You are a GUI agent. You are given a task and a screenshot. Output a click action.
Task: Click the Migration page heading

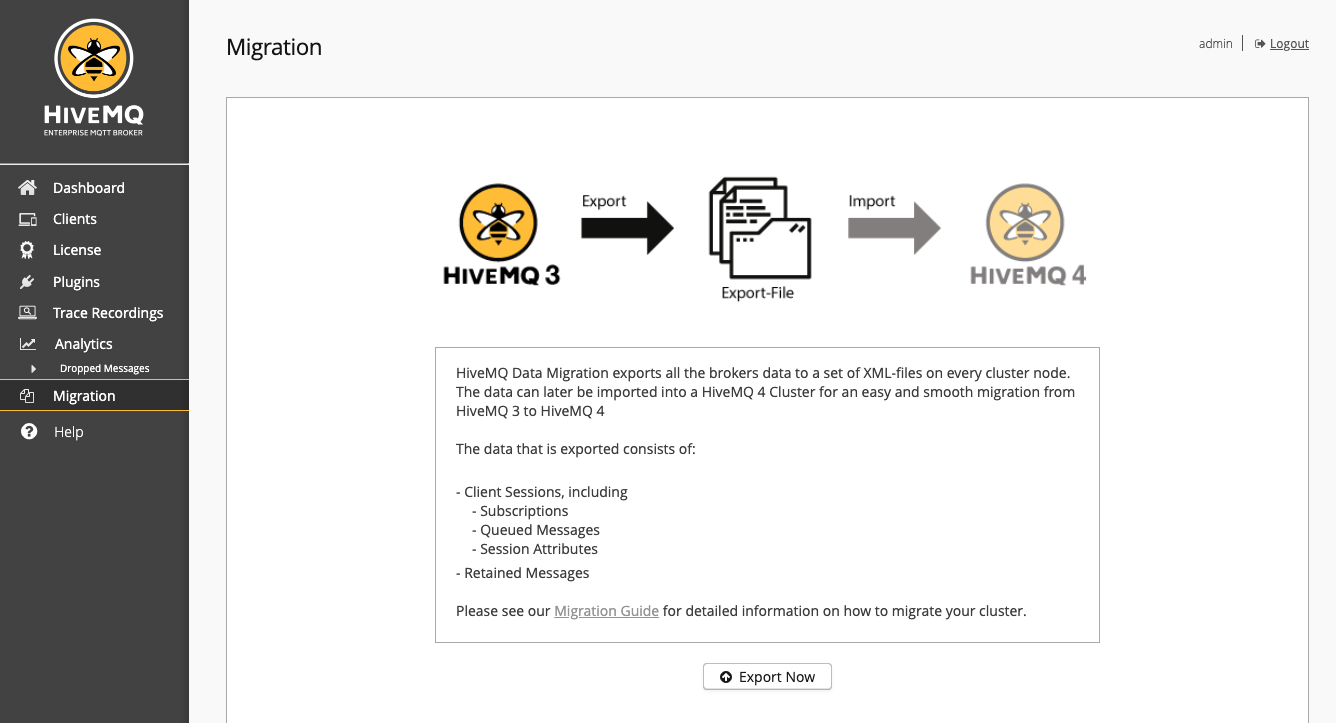(274, 47)
